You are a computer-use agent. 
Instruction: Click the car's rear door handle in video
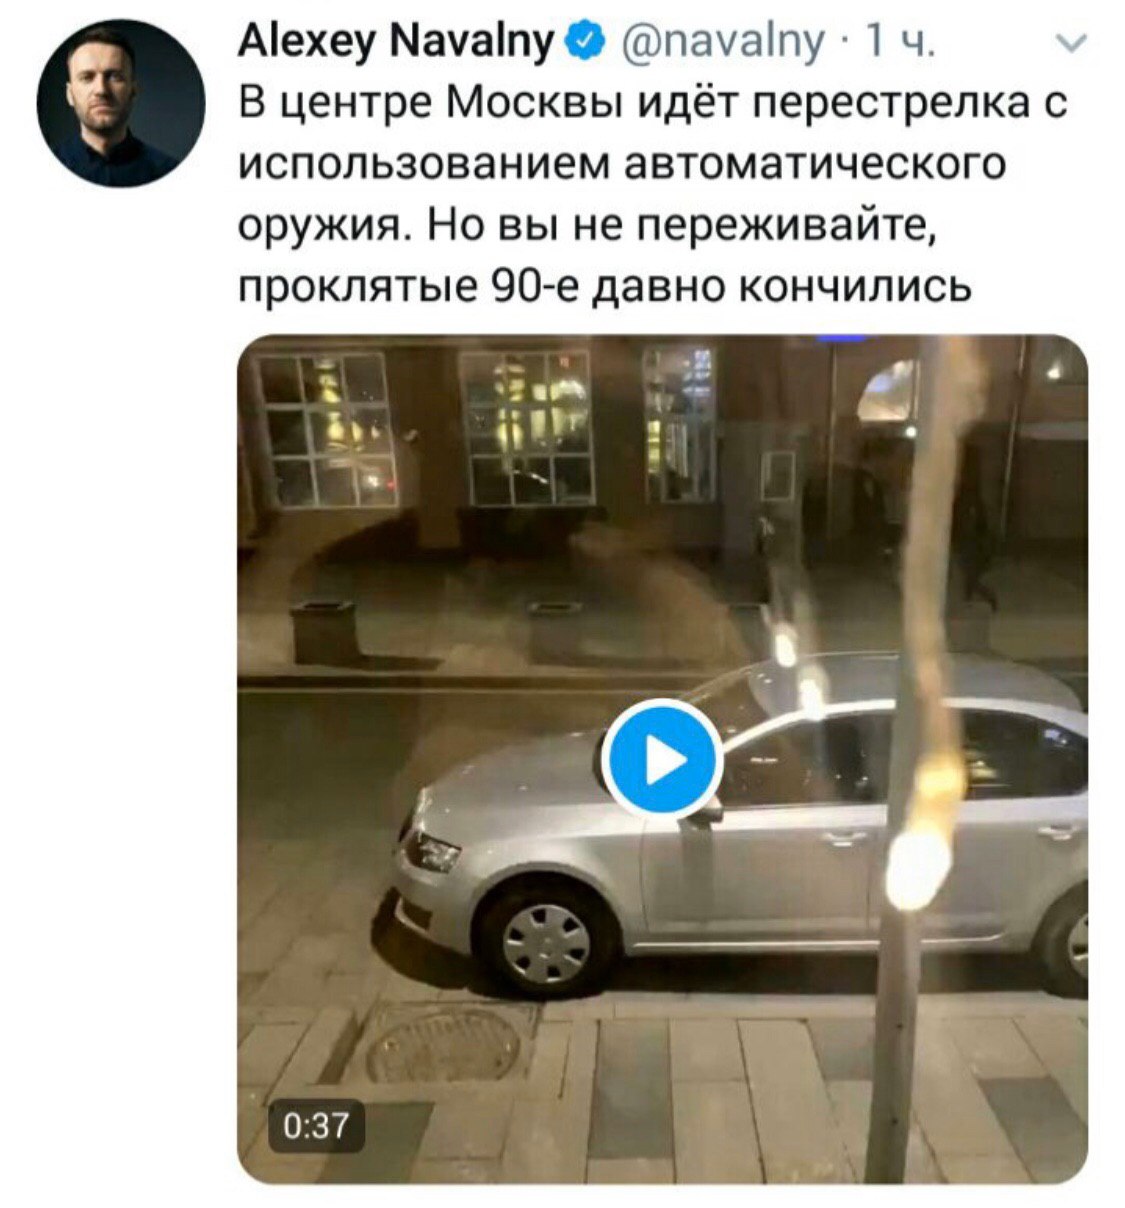1058,831
